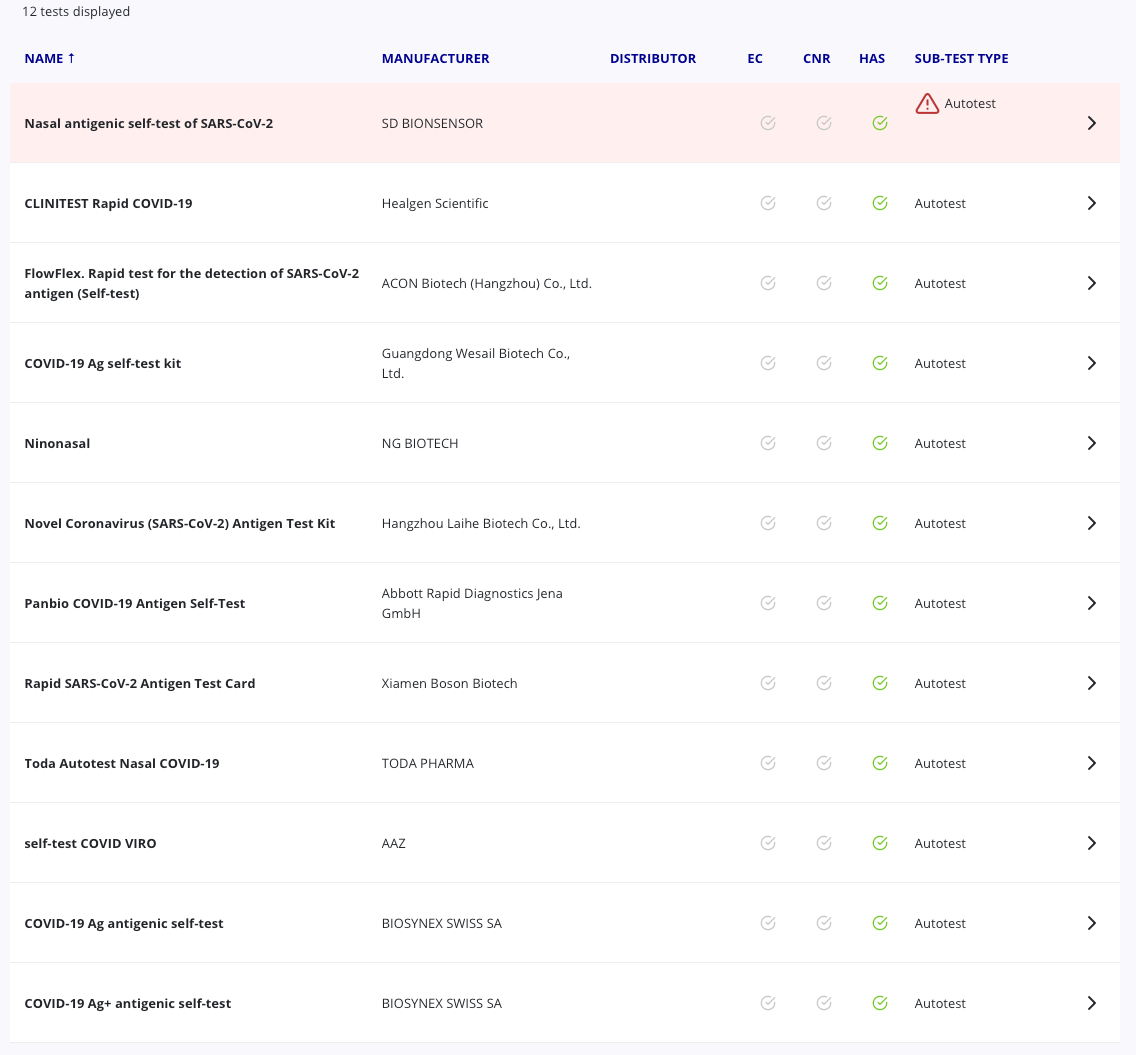Screen dimensions: 1136x1055
Task: Click grey EC check for CLINITEST Rapid COVID-19
Action: pos(769,203)
